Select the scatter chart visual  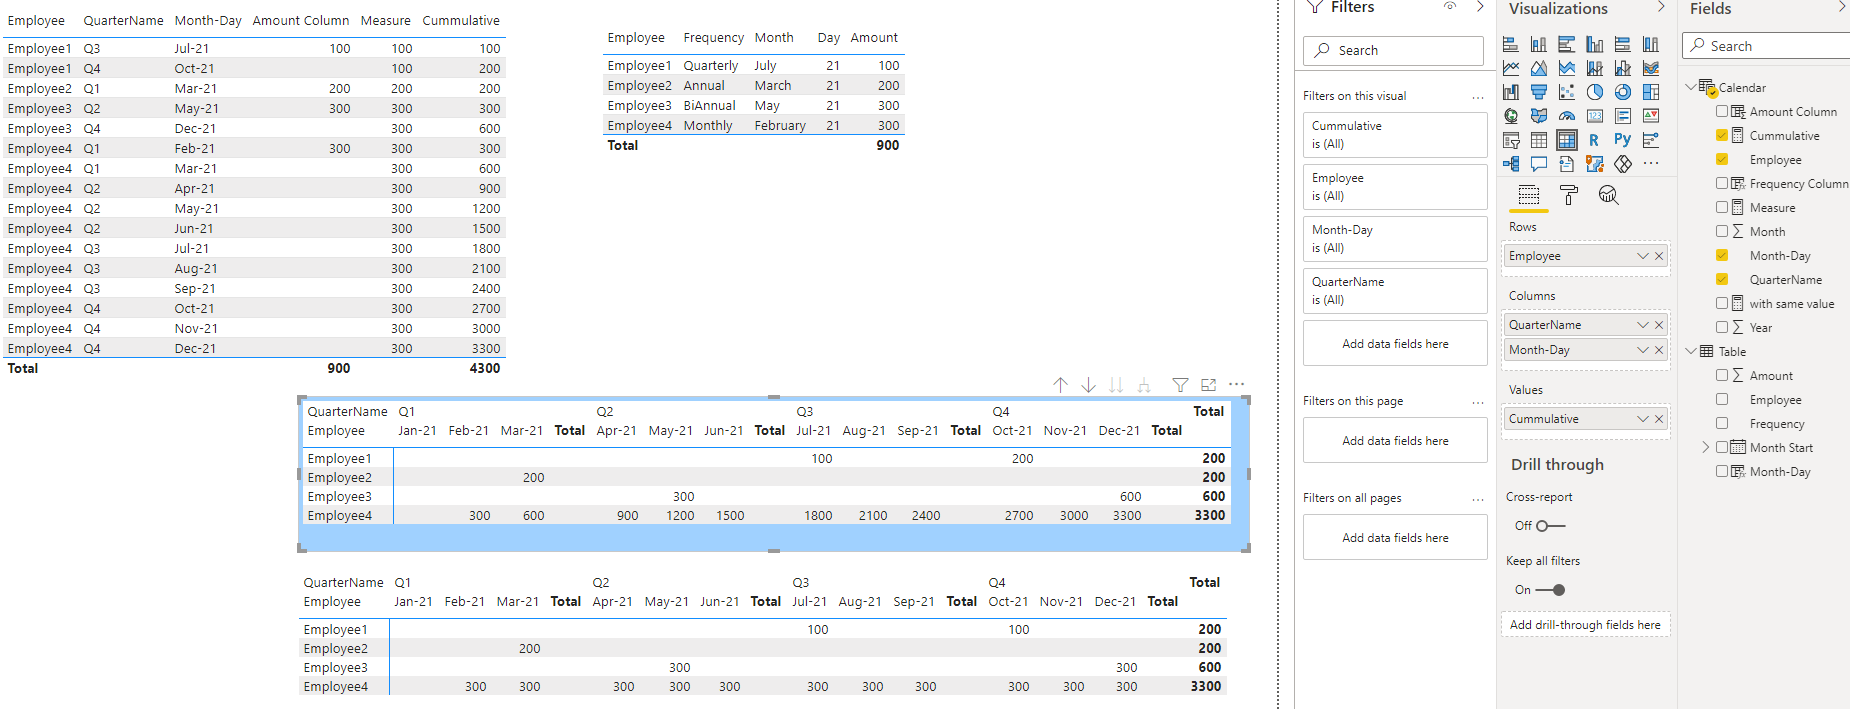tap(1567, 92)
